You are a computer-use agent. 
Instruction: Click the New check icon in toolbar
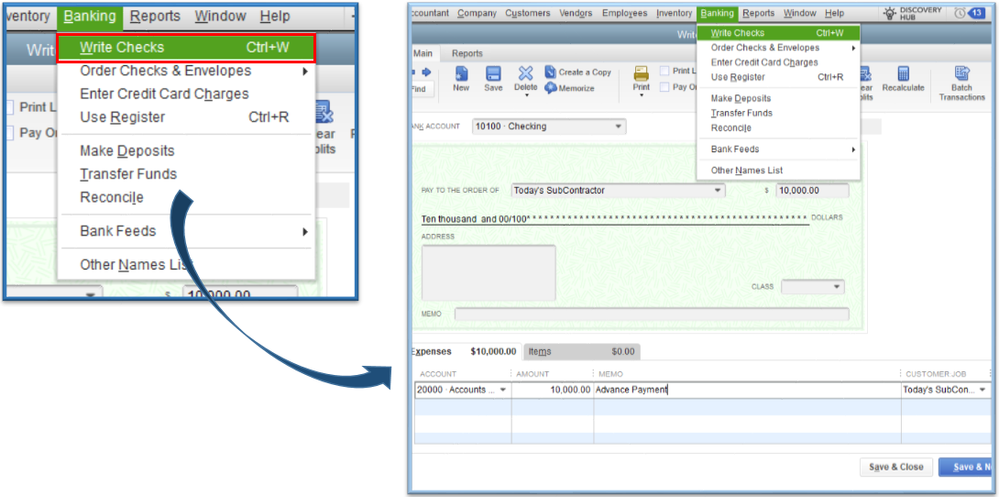(x=461, y=74)
